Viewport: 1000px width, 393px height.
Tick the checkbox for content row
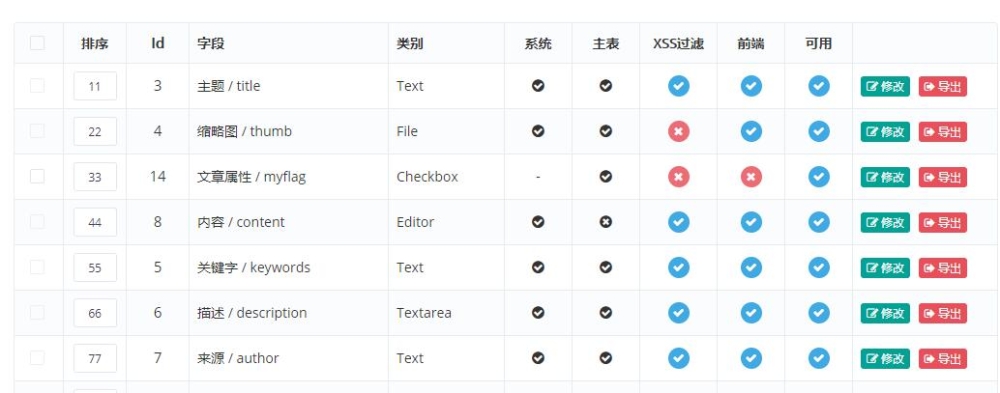(x=37, y=221)
